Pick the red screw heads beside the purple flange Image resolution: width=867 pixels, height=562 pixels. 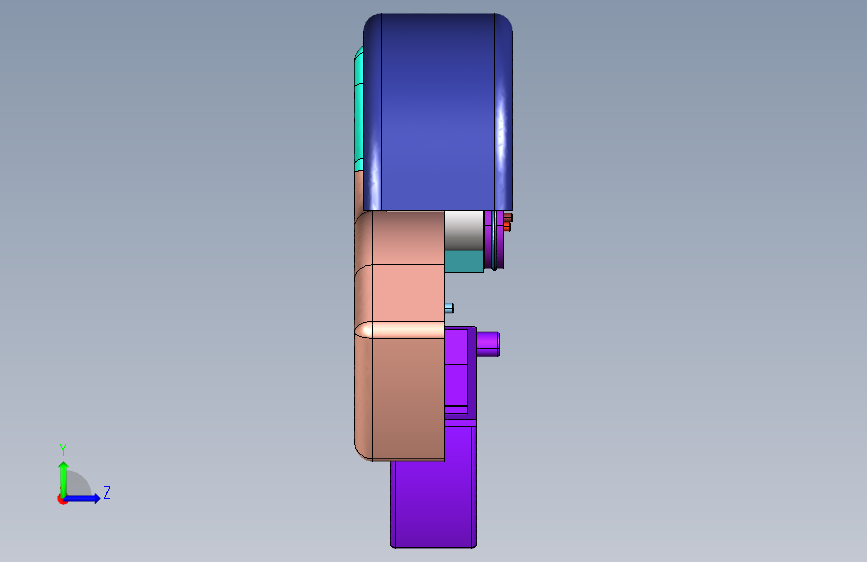coord(508,222)
